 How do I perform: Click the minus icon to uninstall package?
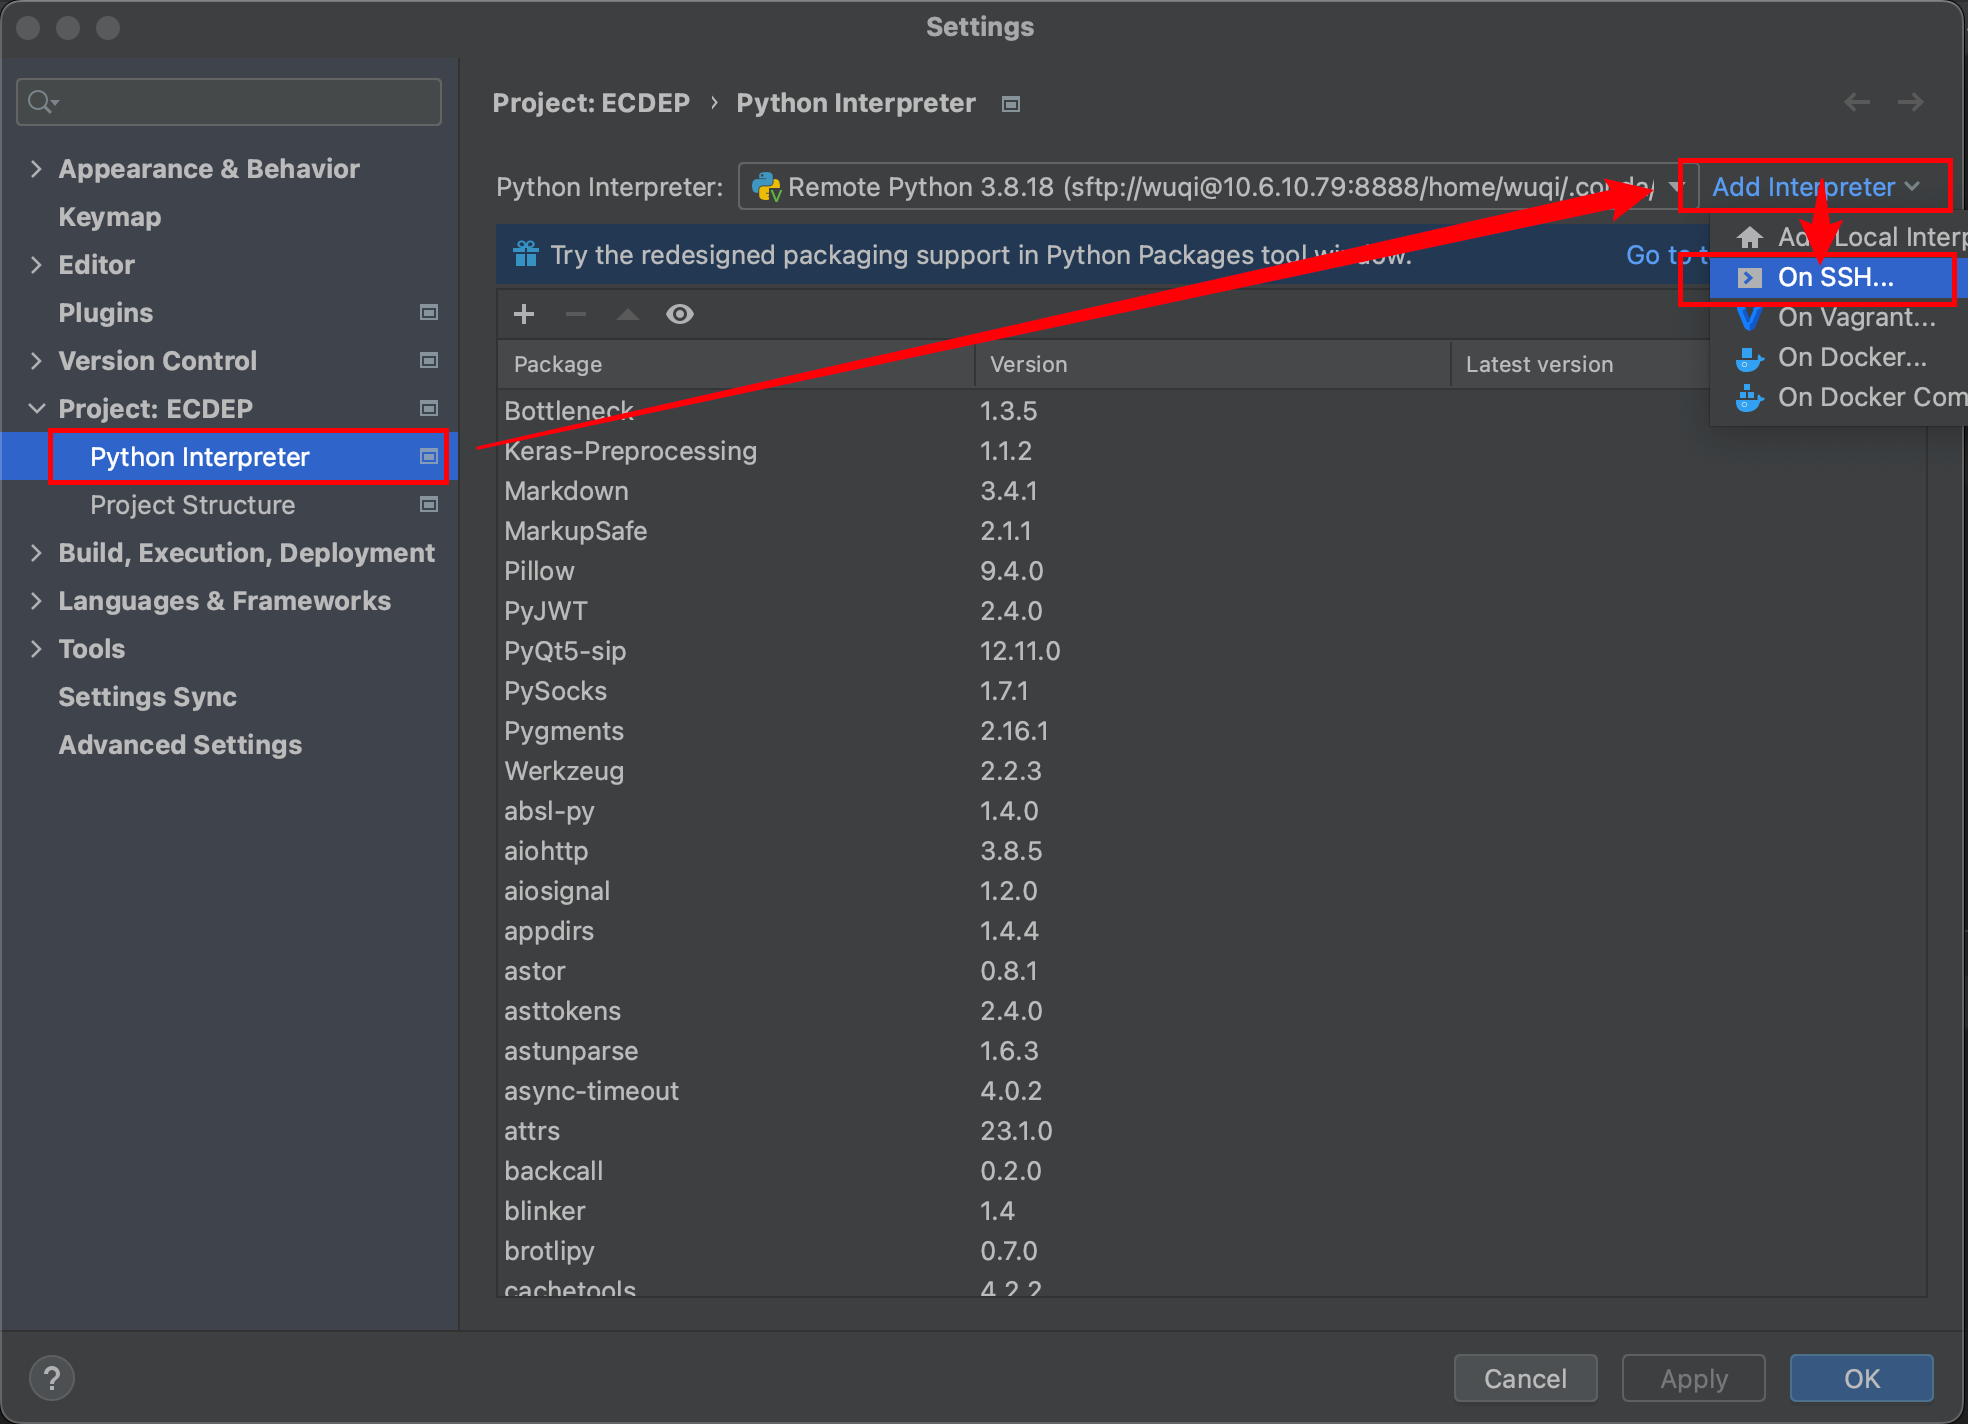pyautogui.click(x=576, y=314)
